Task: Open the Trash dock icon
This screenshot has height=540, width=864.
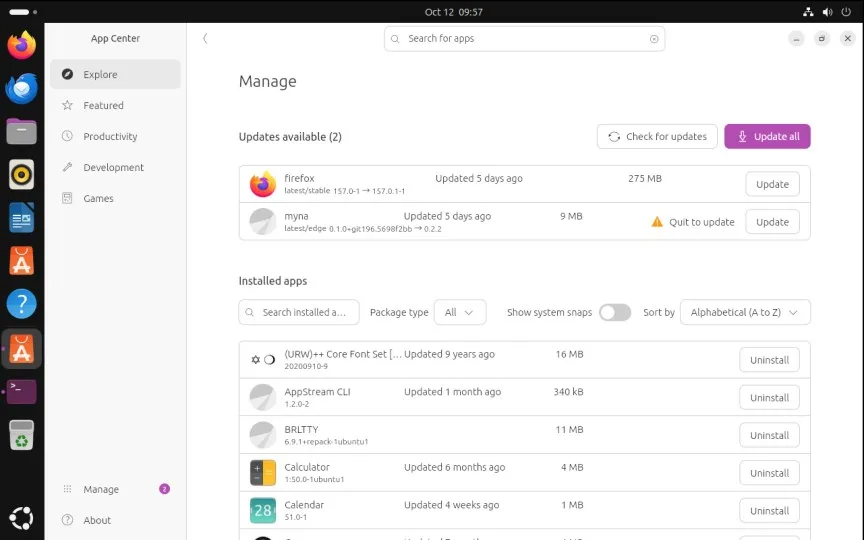Action: click(x=21, y=435)
